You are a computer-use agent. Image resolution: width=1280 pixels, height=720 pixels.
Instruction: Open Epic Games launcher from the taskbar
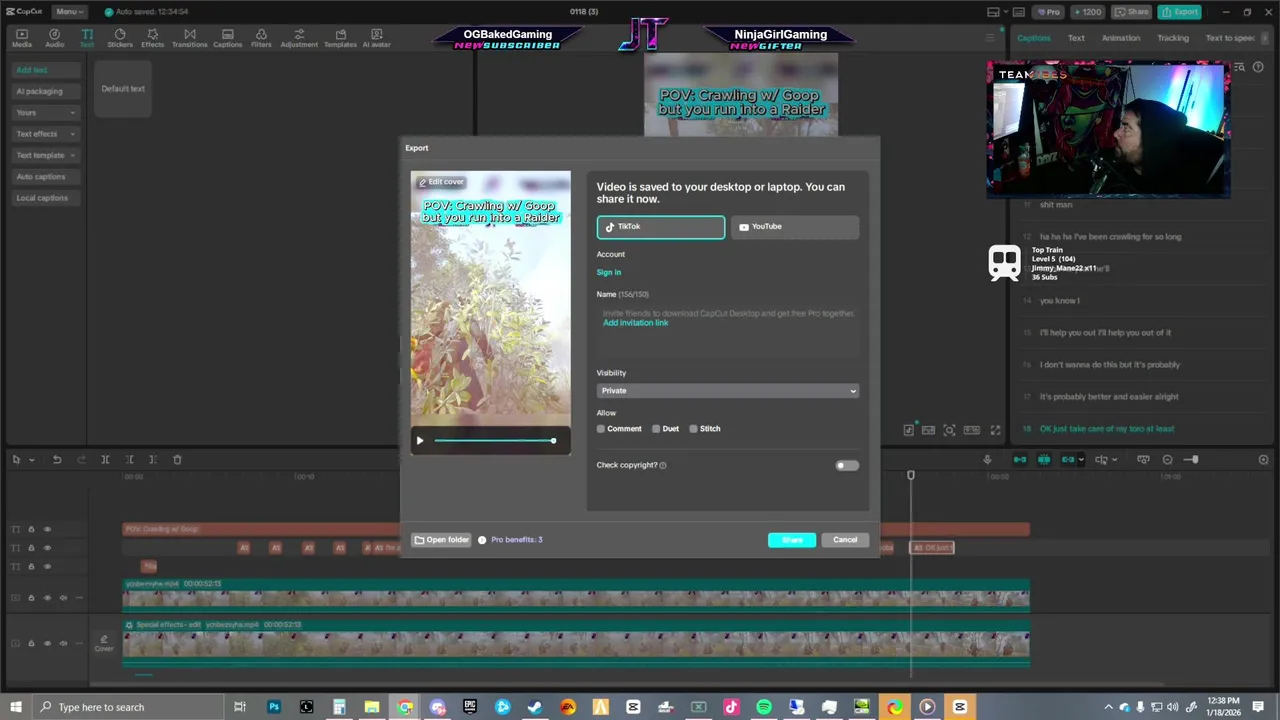(x=470, y=707)
